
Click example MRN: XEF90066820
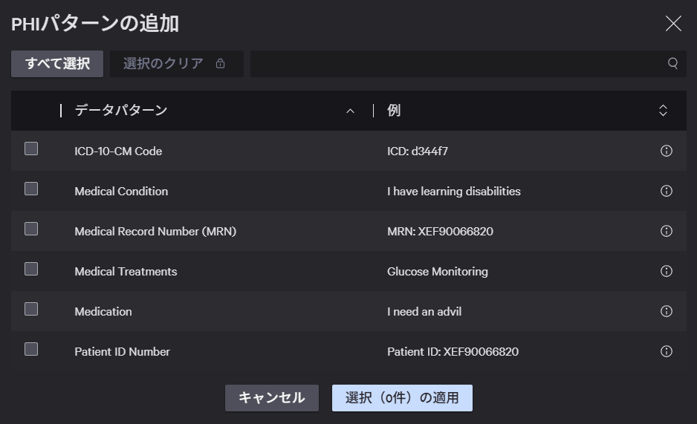tap(440, 231)
